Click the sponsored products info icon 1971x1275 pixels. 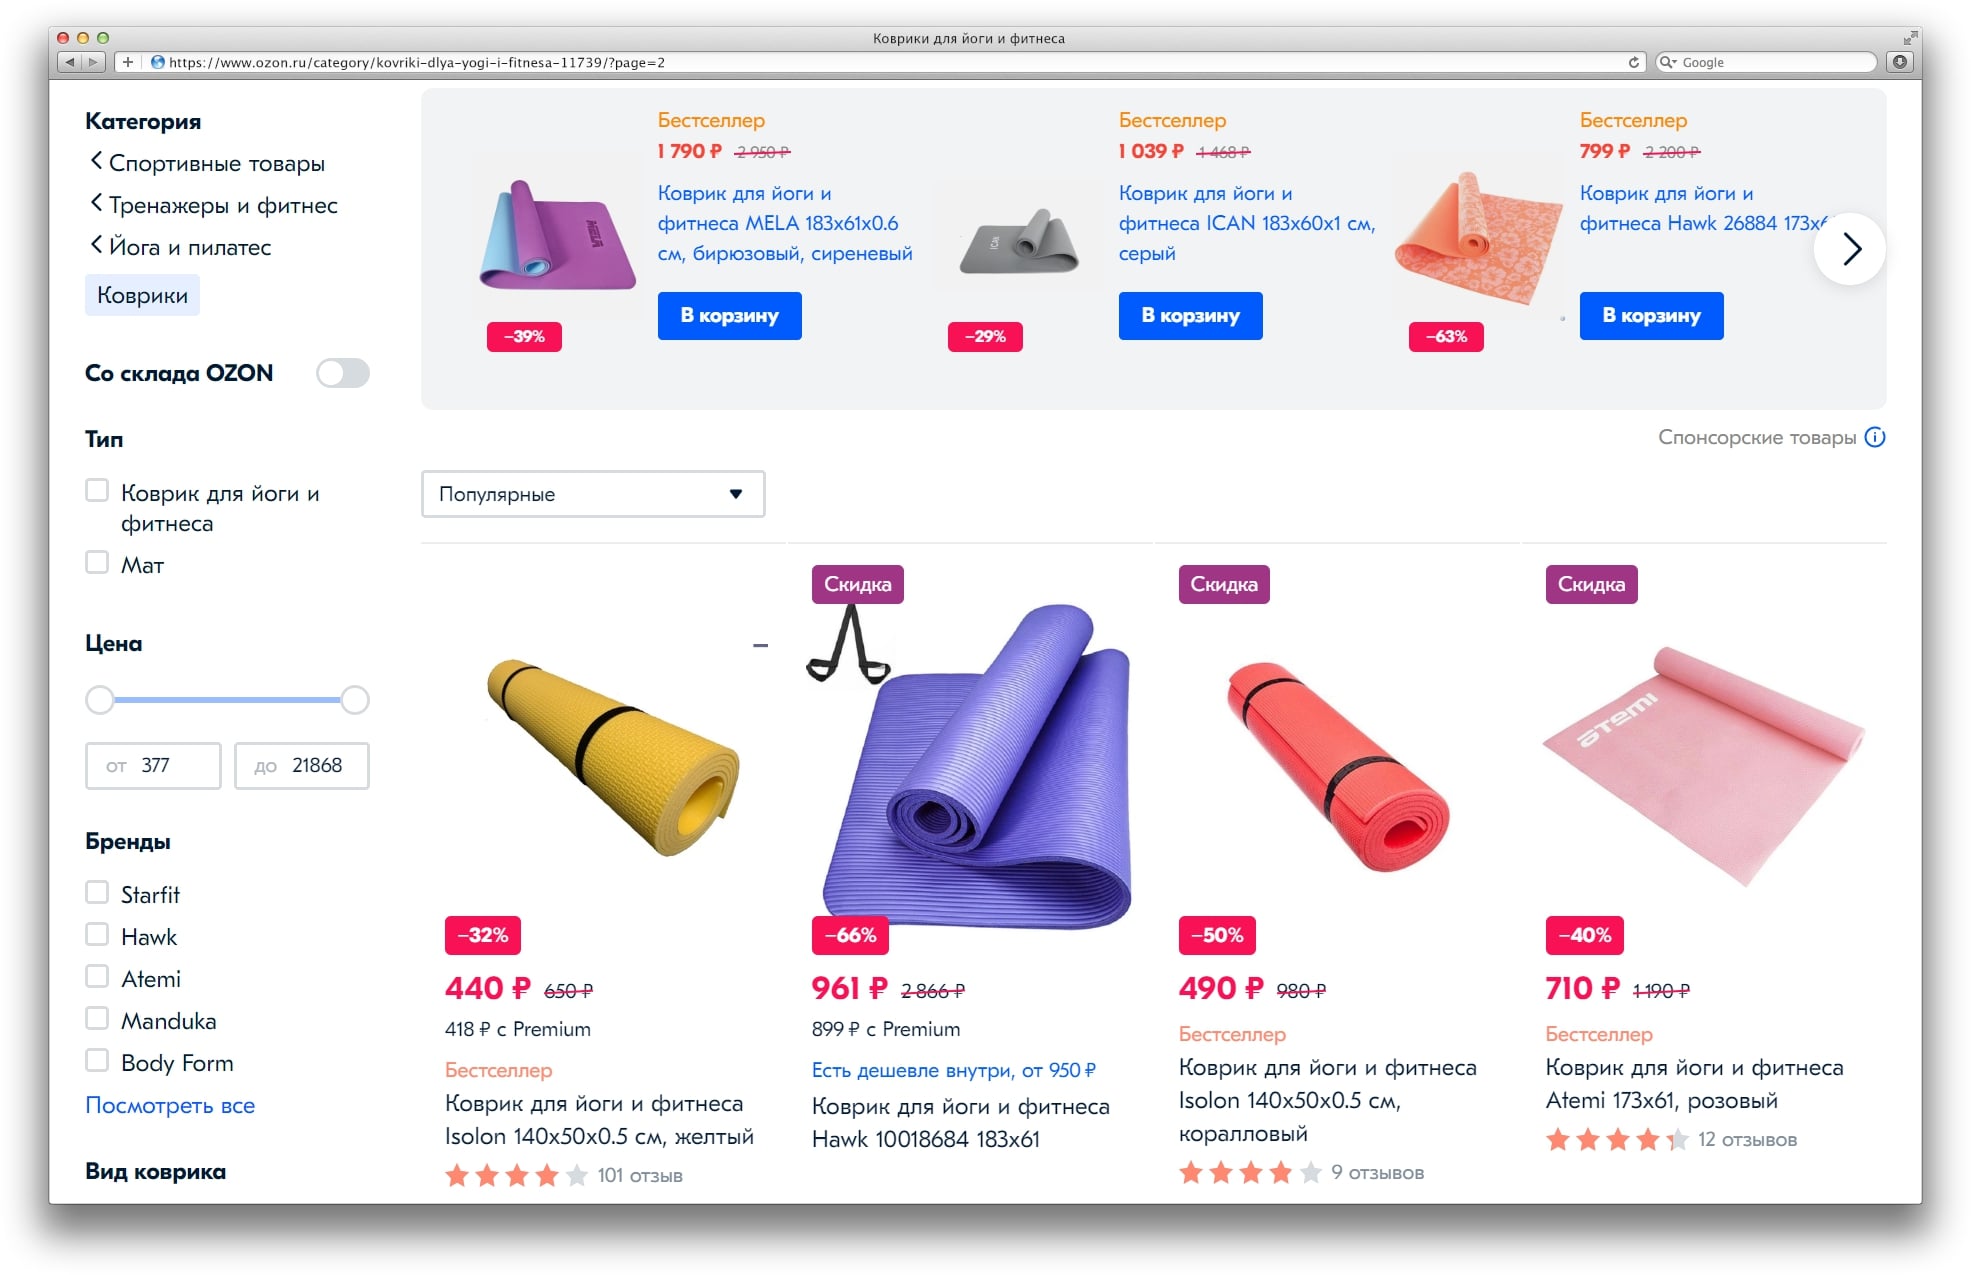pyautogui.click(x=1875, y=437)
